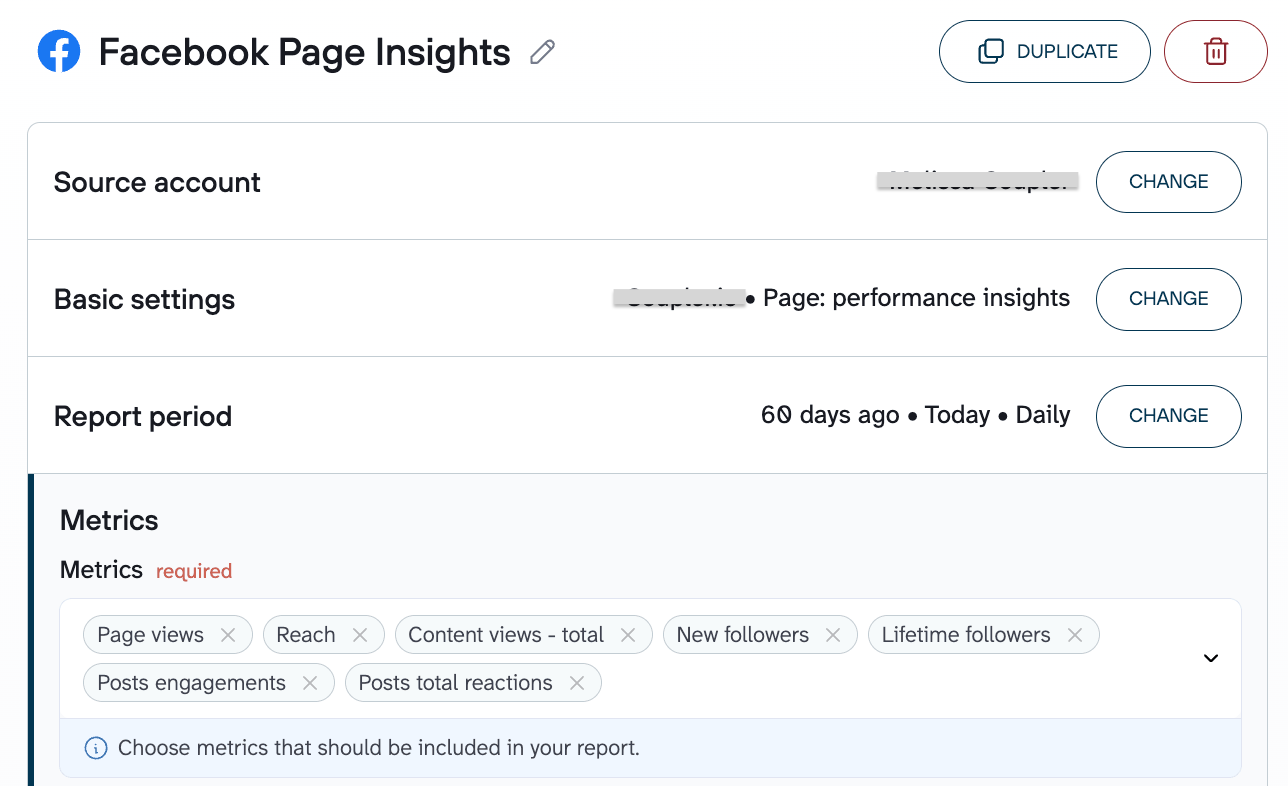Click the Source account row label
1288x786 pixels.
click(x=157, y=182)
